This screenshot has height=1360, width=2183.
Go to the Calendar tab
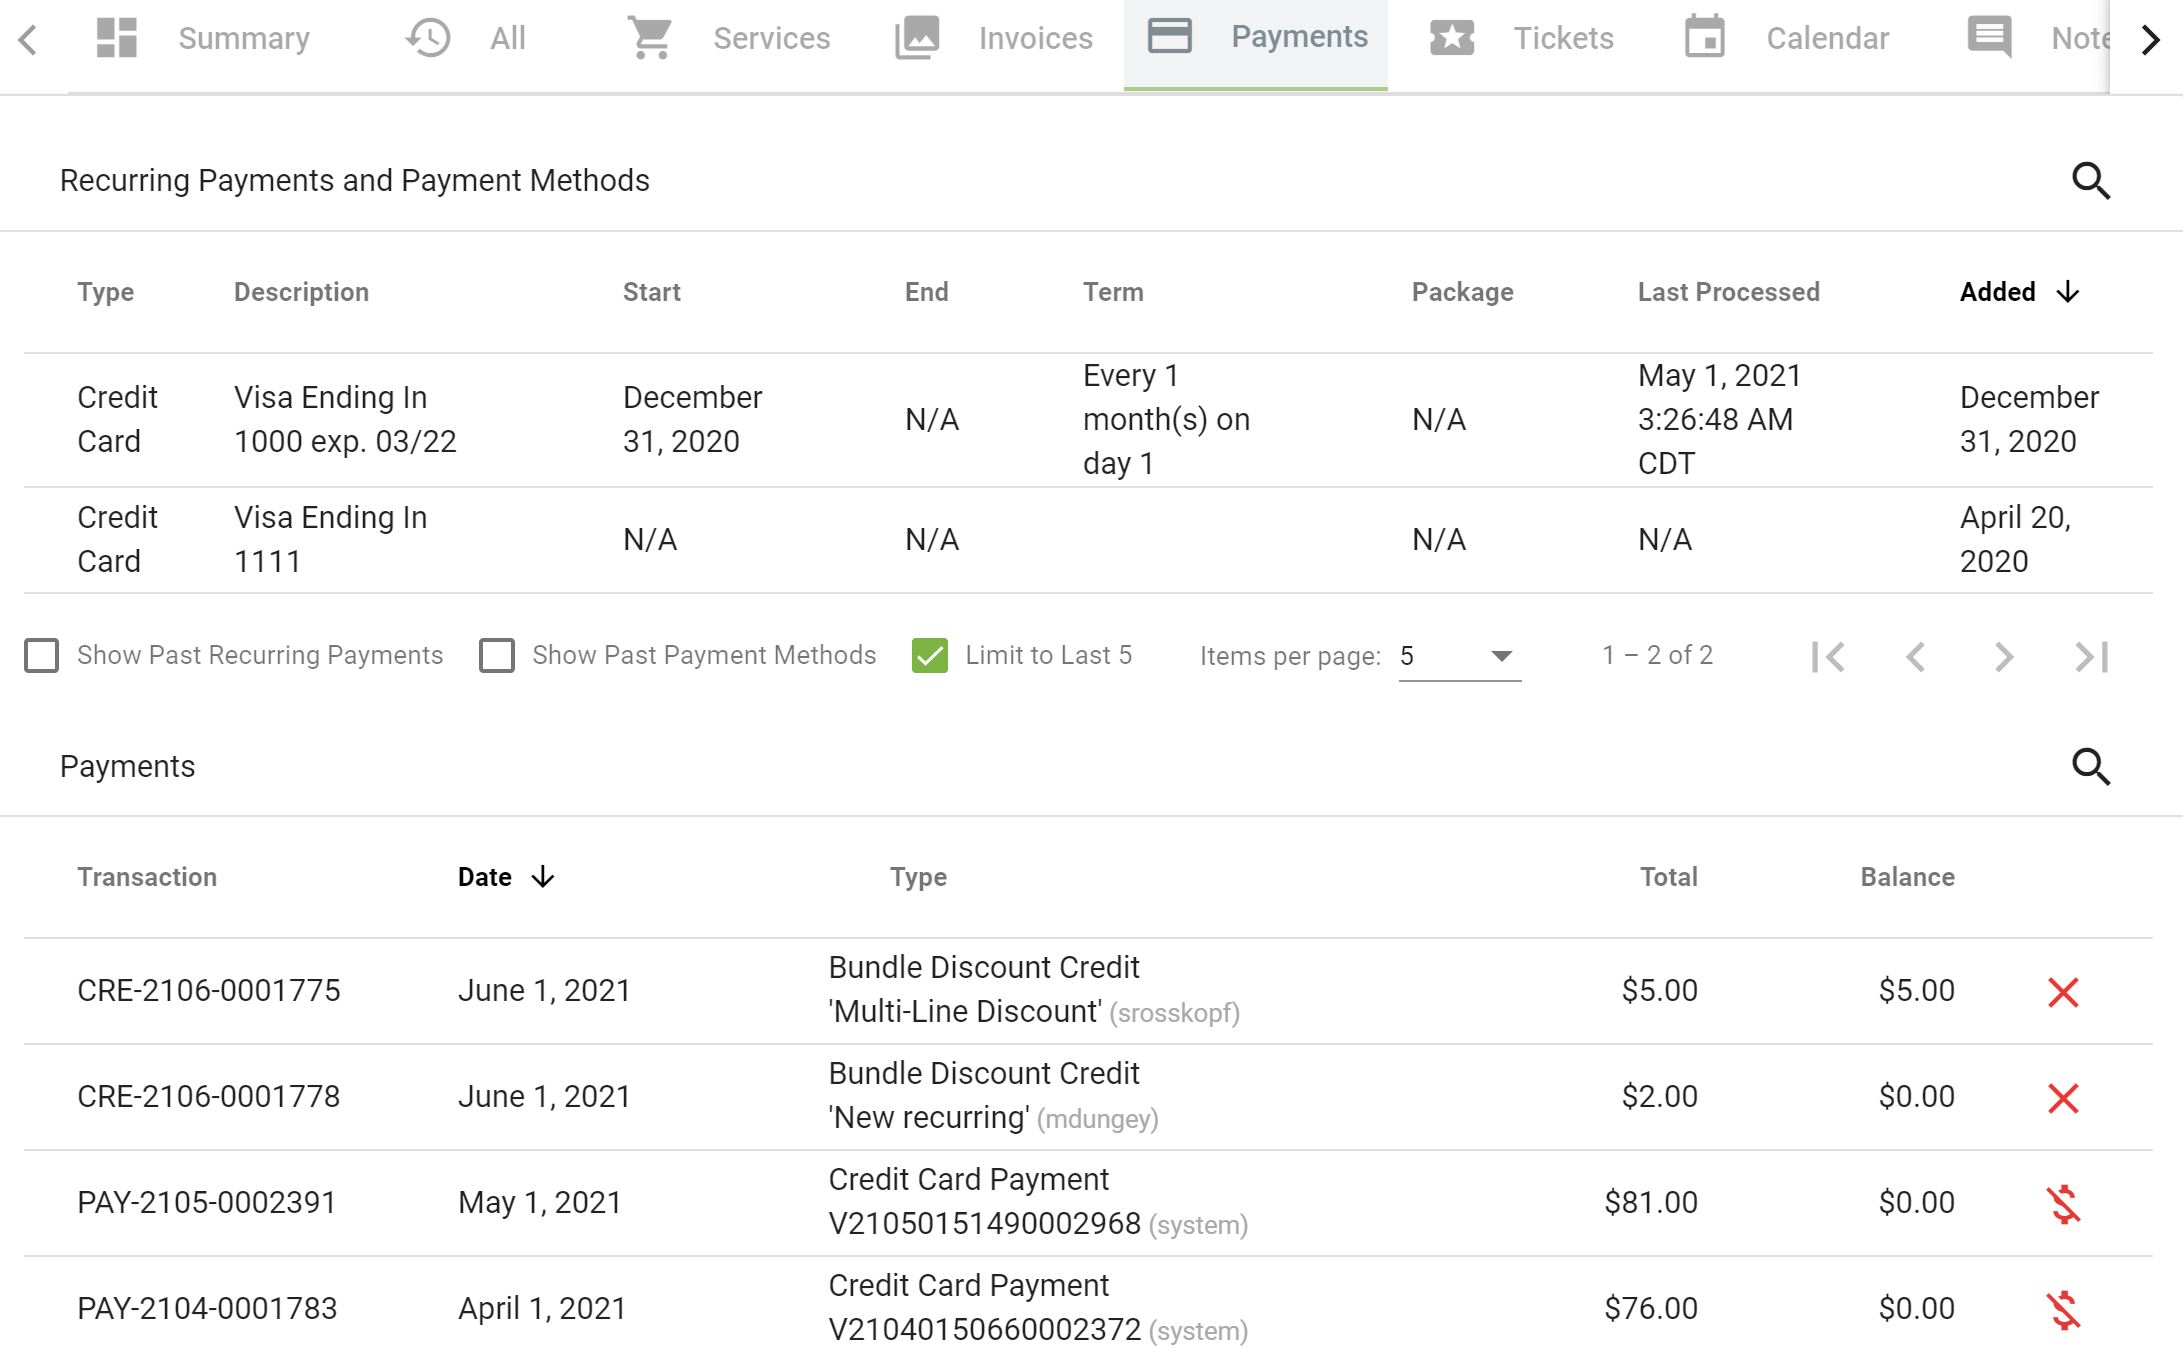(1786, 39)
